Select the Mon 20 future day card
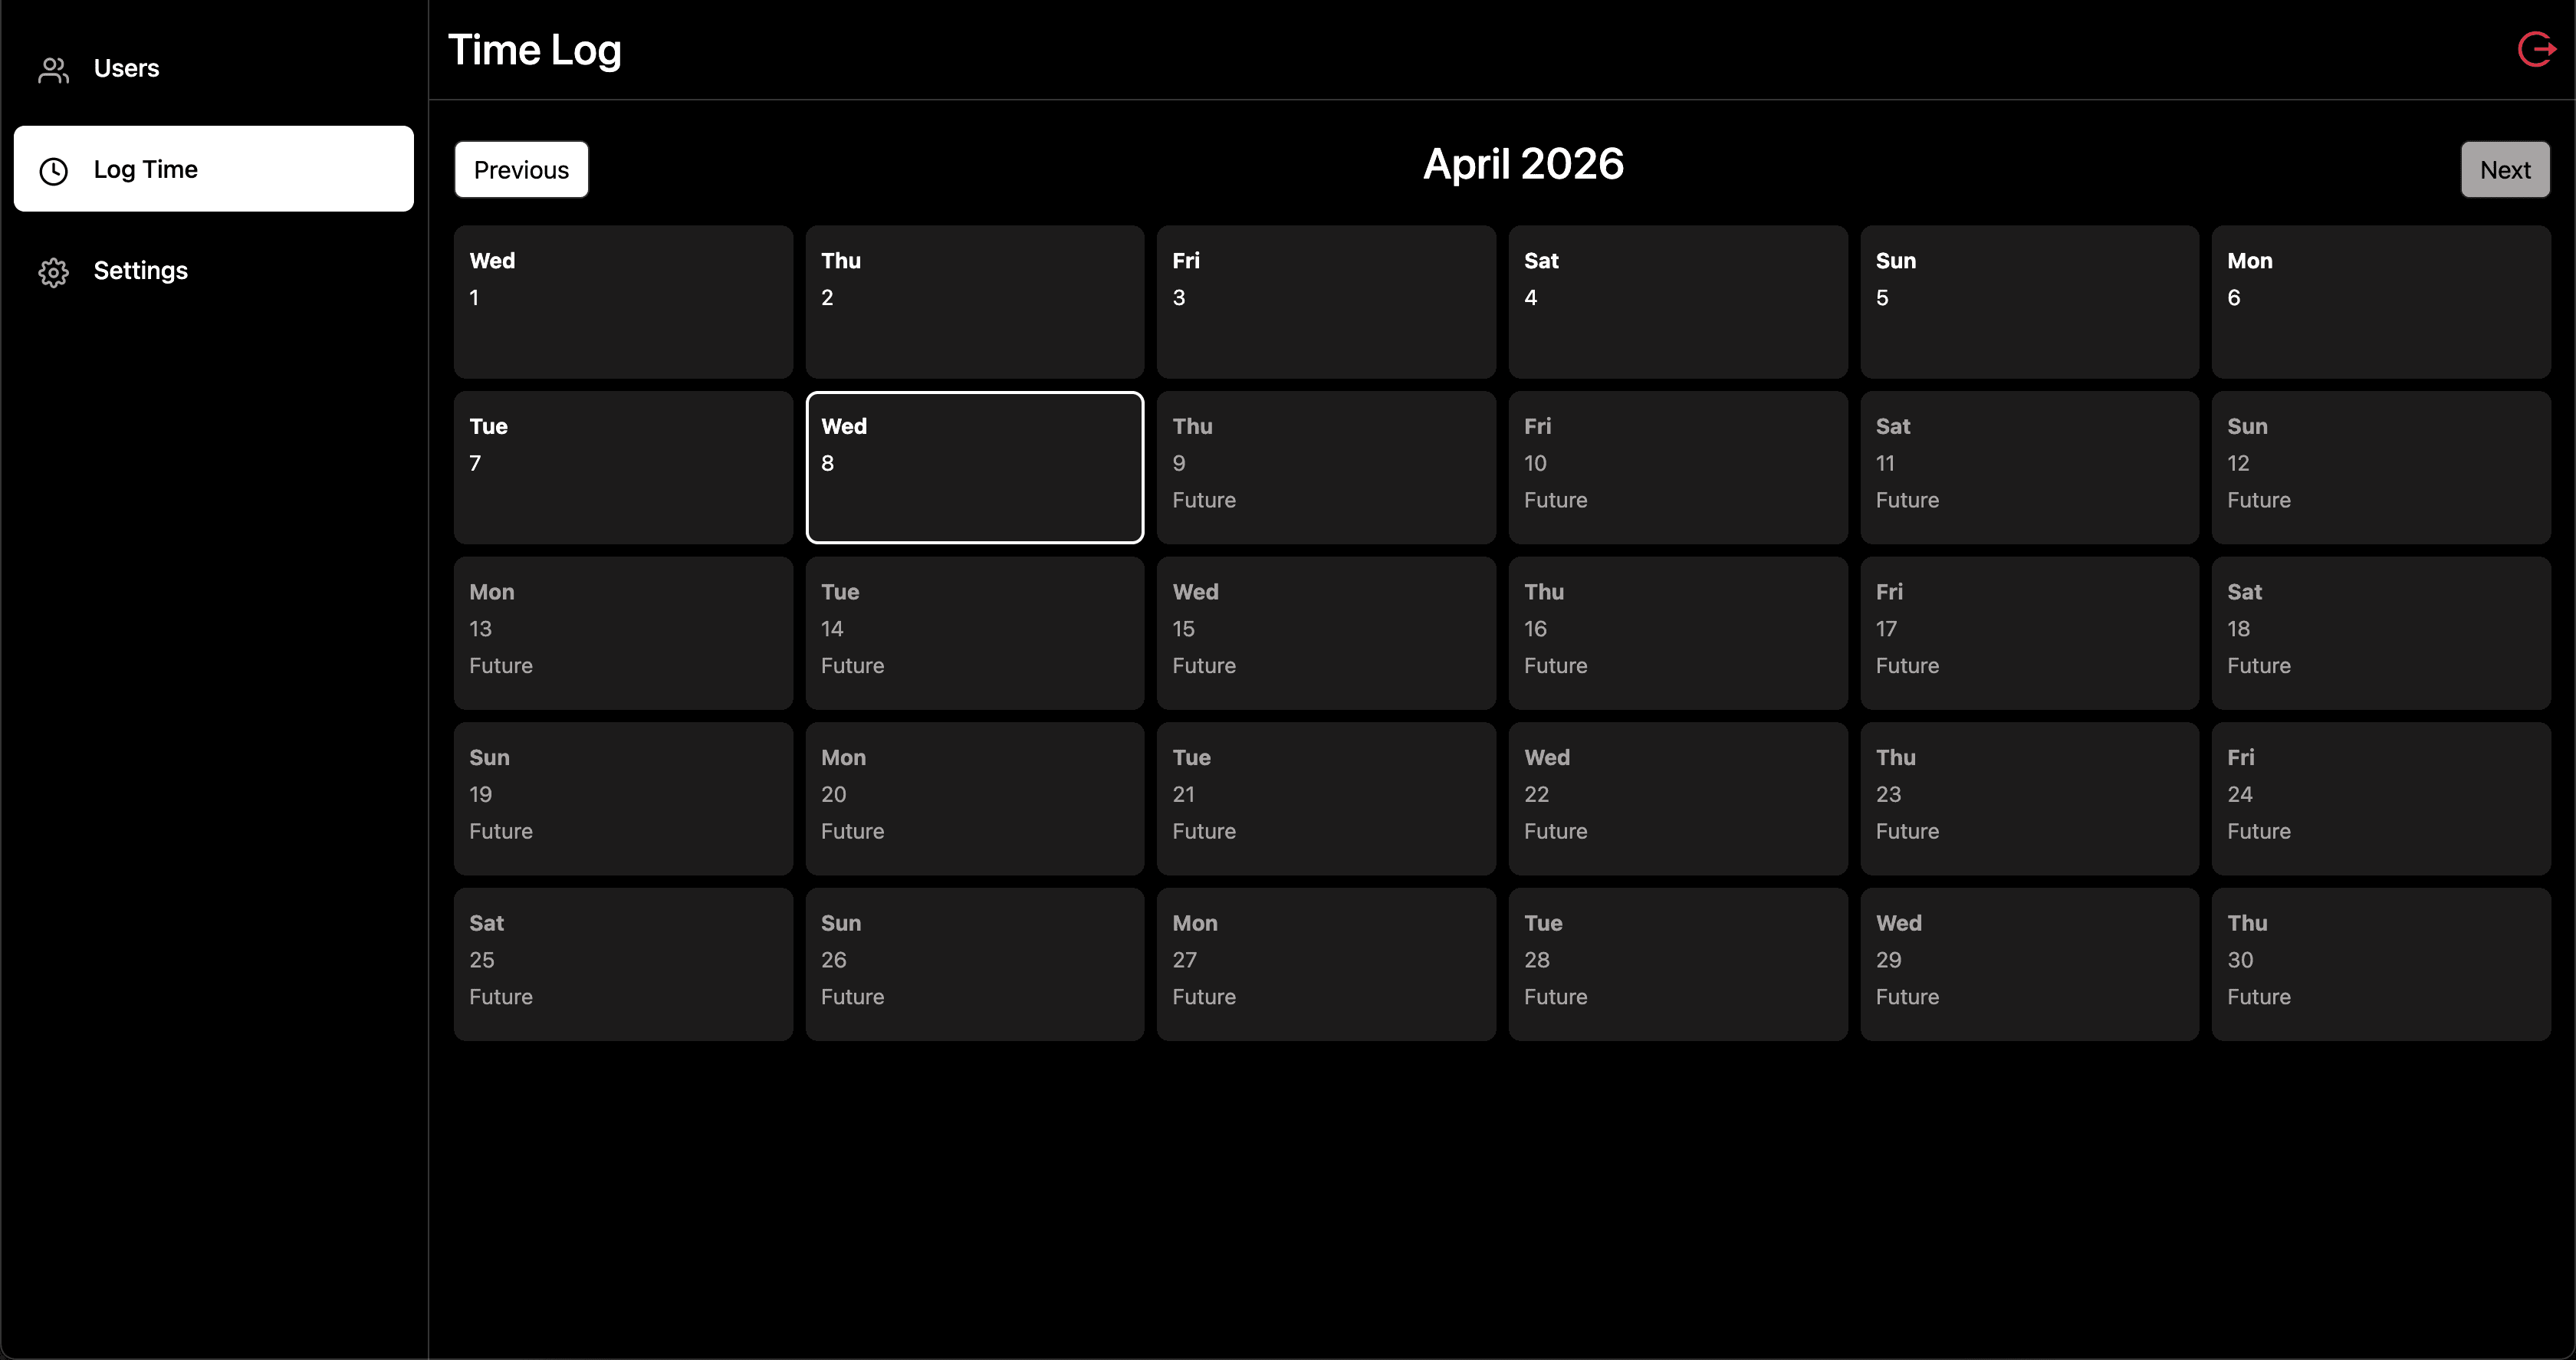The image size is (2576, 1360). [x=975, y=799]
